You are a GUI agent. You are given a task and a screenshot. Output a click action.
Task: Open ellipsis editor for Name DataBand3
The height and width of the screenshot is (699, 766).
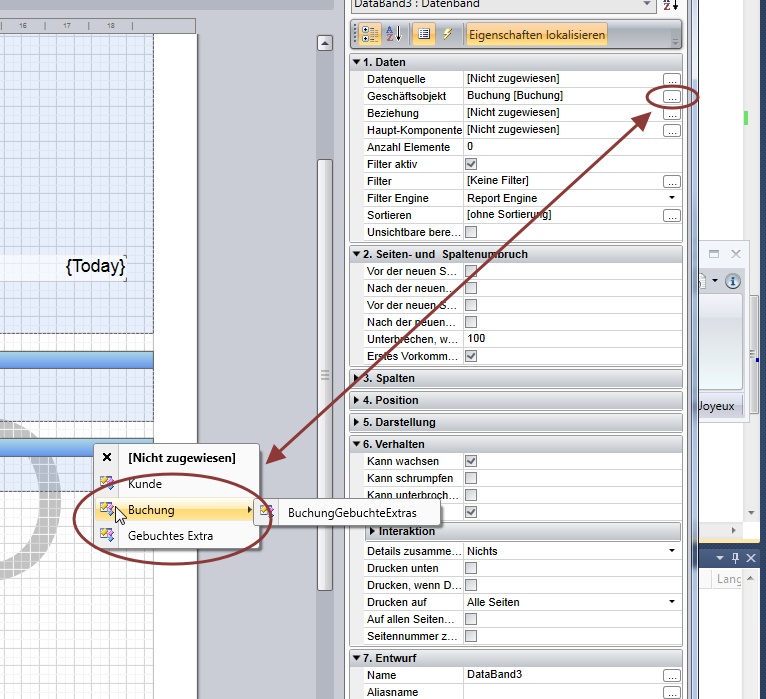point(672,676)
